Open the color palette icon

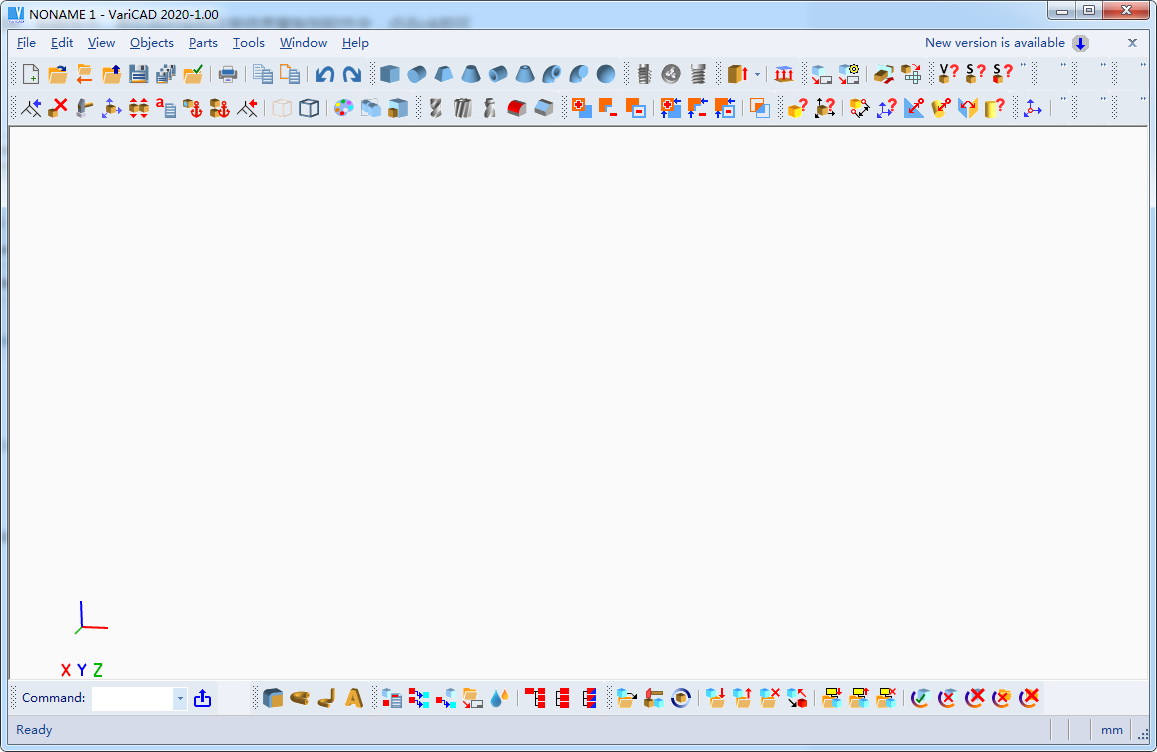343,107
